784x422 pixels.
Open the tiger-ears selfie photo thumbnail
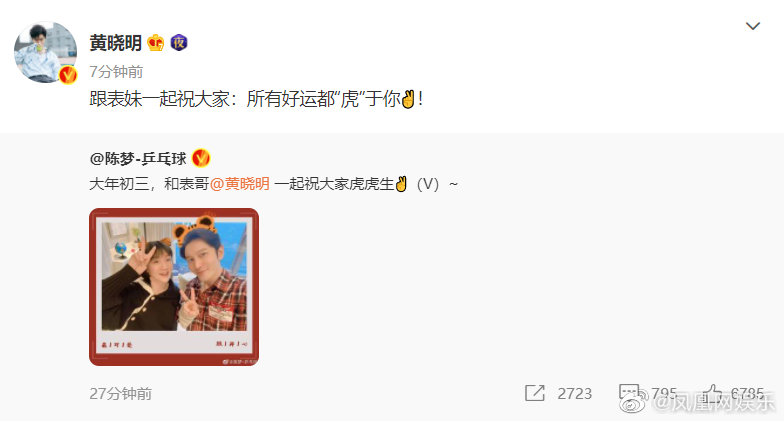point(174,287)
